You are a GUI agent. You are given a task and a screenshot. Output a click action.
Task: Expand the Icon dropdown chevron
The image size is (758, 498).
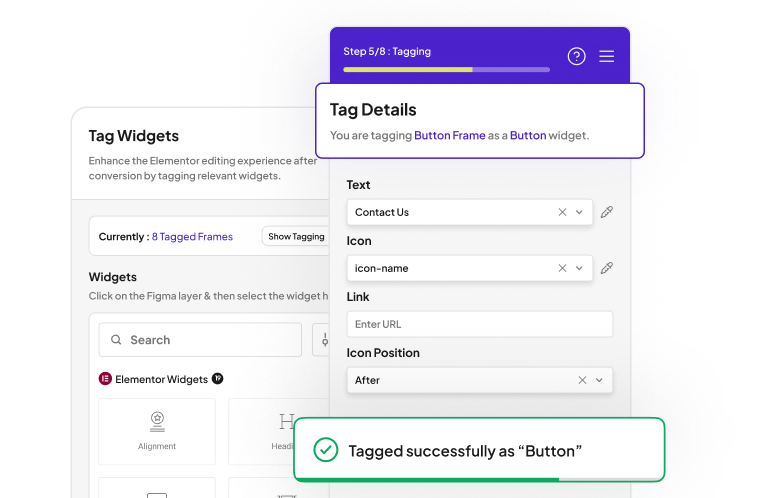click(x=579, y=268)
